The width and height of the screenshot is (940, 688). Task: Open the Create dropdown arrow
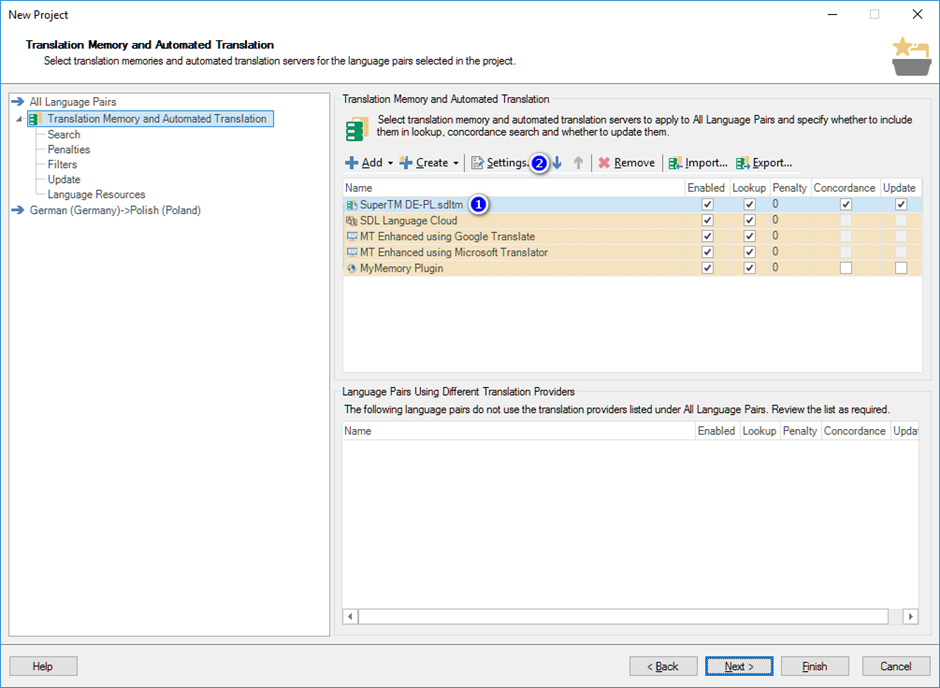[456, 163]
